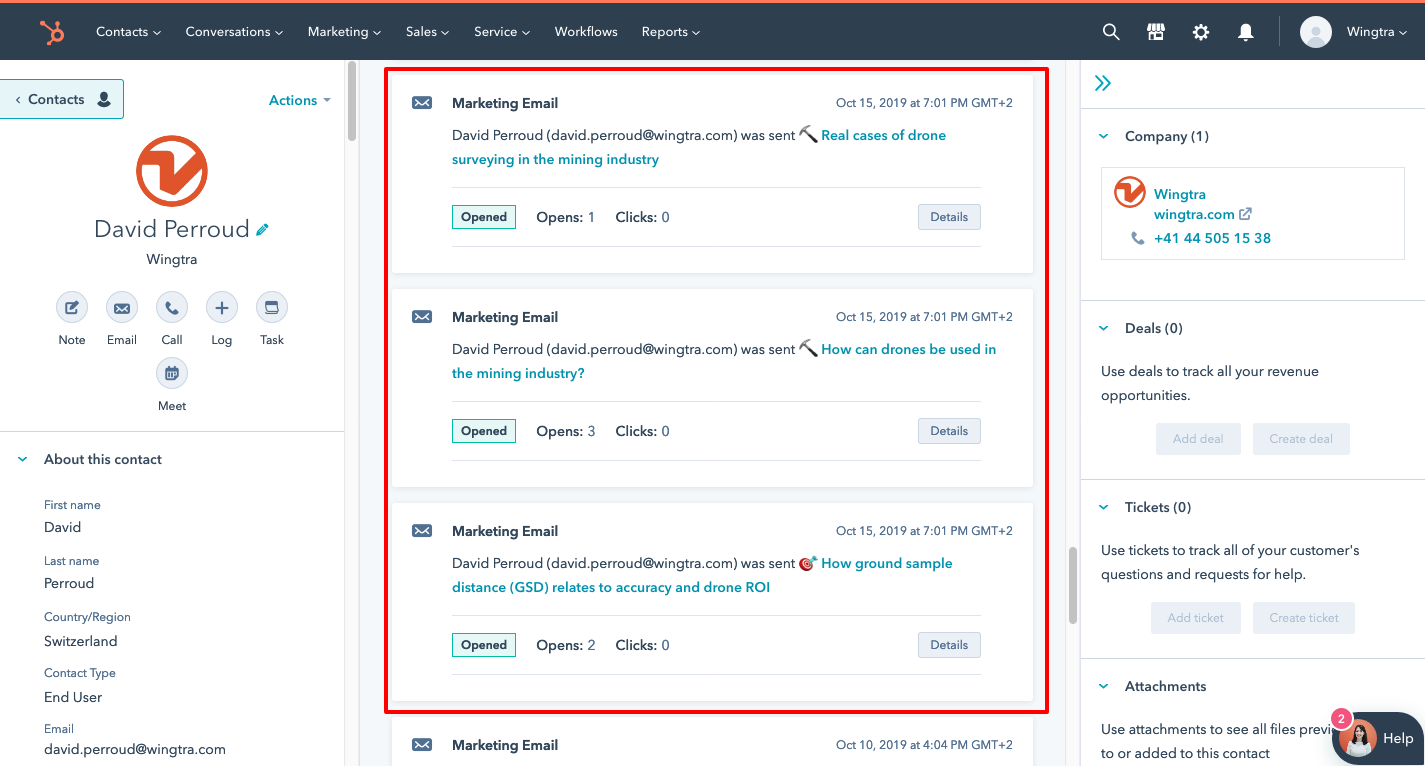Click the HubSpot sprocket logo
The height and width of the screenshot is (766, 1425).
[52, 32]
